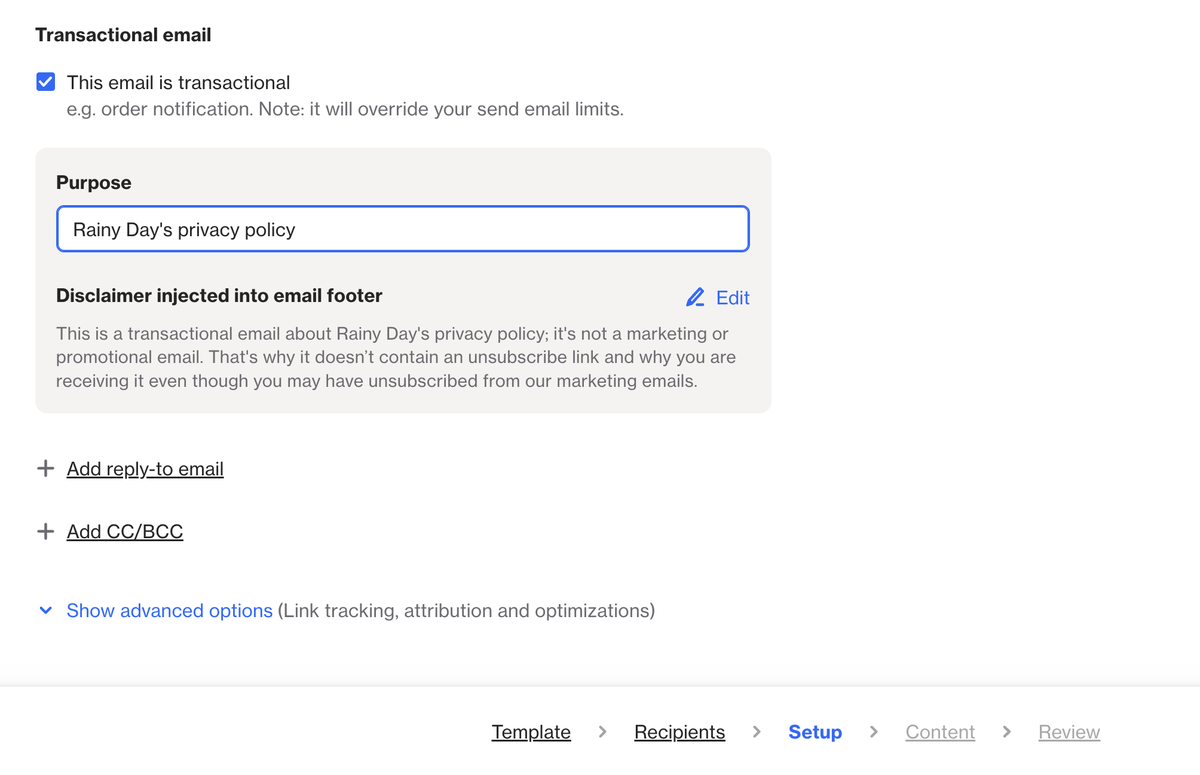Click the arrow between Recipients and Setup
This screenshot has height=775, width=1200.
point(757,732)
